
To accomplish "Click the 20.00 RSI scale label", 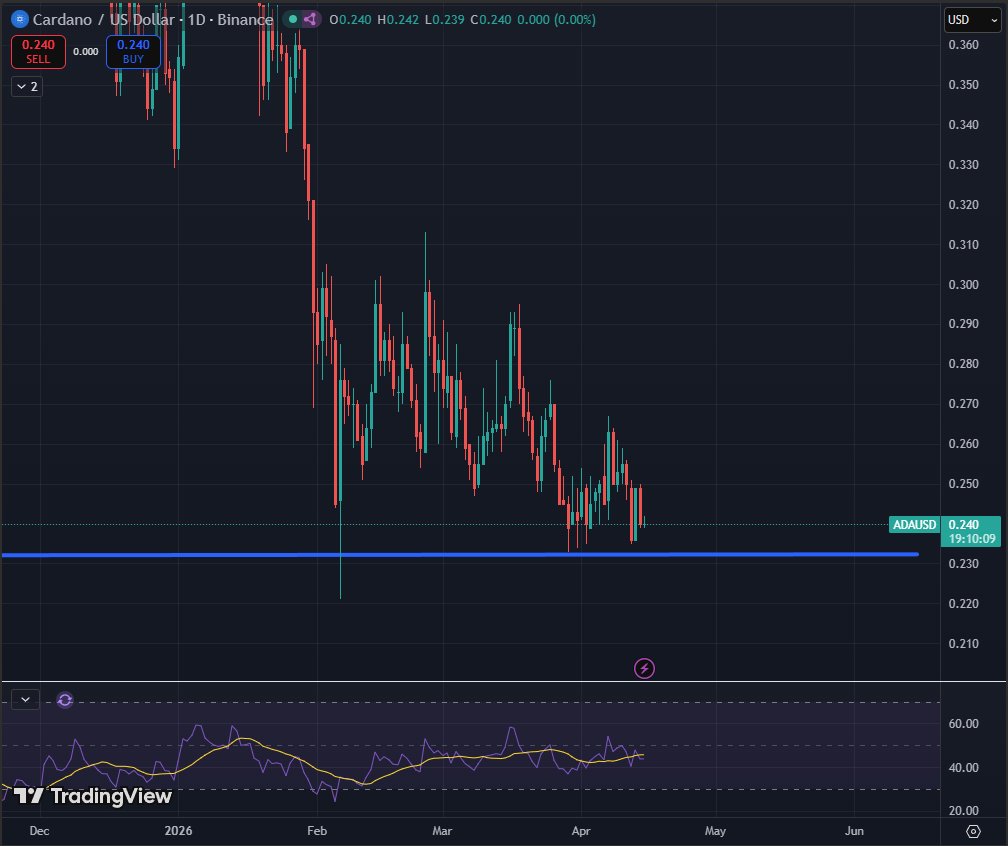I will pyautogui.click(x=964, y=811).
